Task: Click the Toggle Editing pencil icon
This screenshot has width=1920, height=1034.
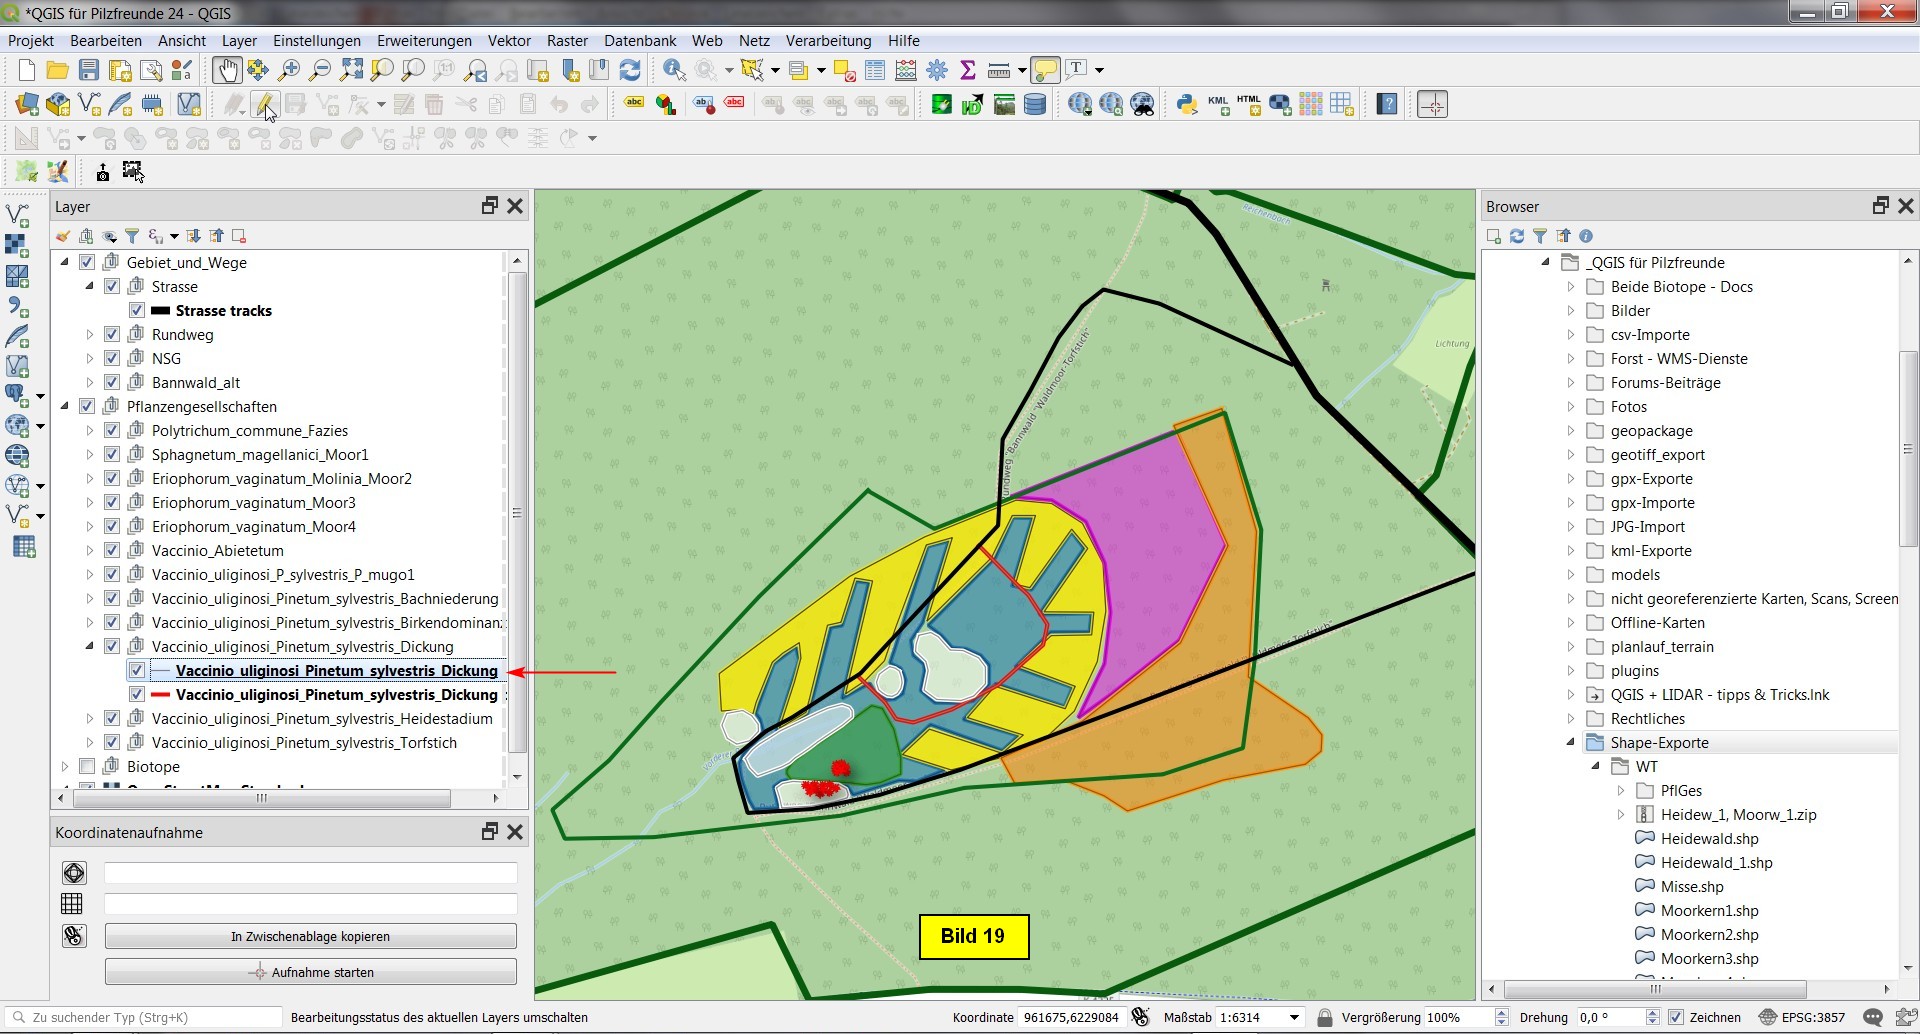Action: (x=264, y=104)
